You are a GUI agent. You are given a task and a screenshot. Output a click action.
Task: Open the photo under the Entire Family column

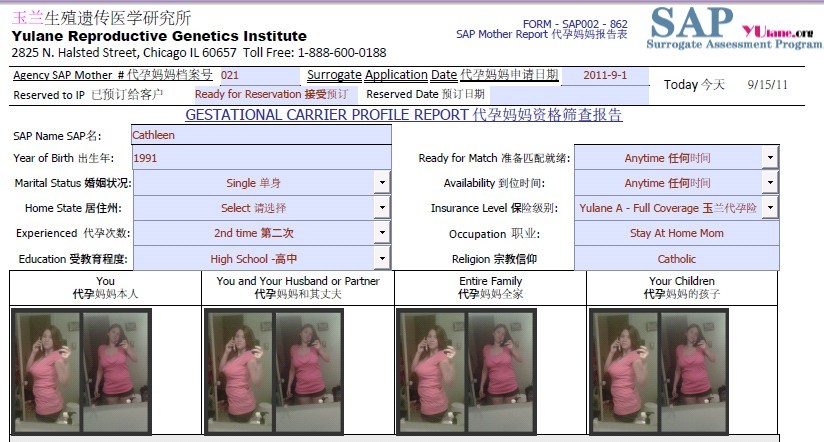pos(466,372)
